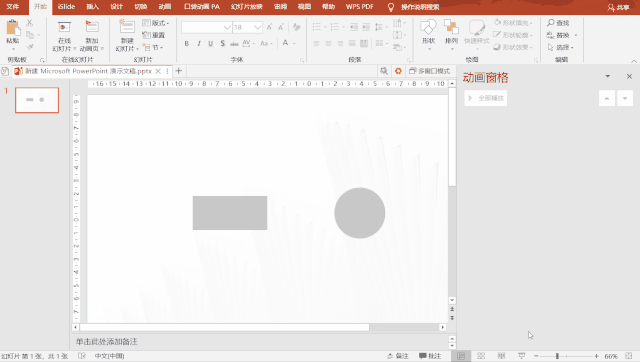Click the Share button

click(x=618, y=7)
